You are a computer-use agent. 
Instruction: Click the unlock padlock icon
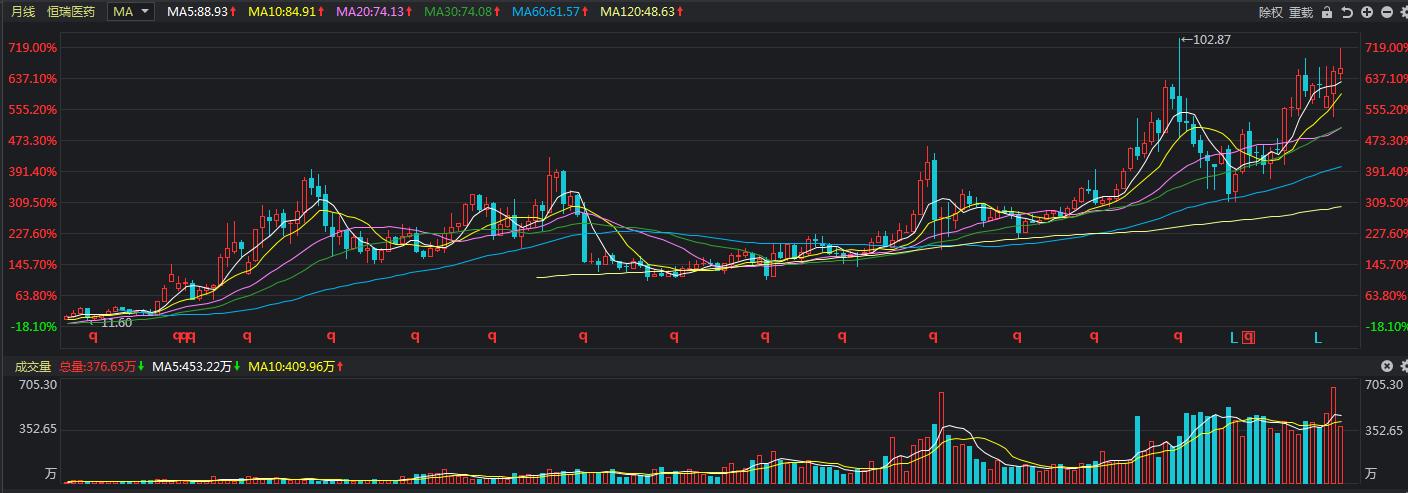[1327, 12]
